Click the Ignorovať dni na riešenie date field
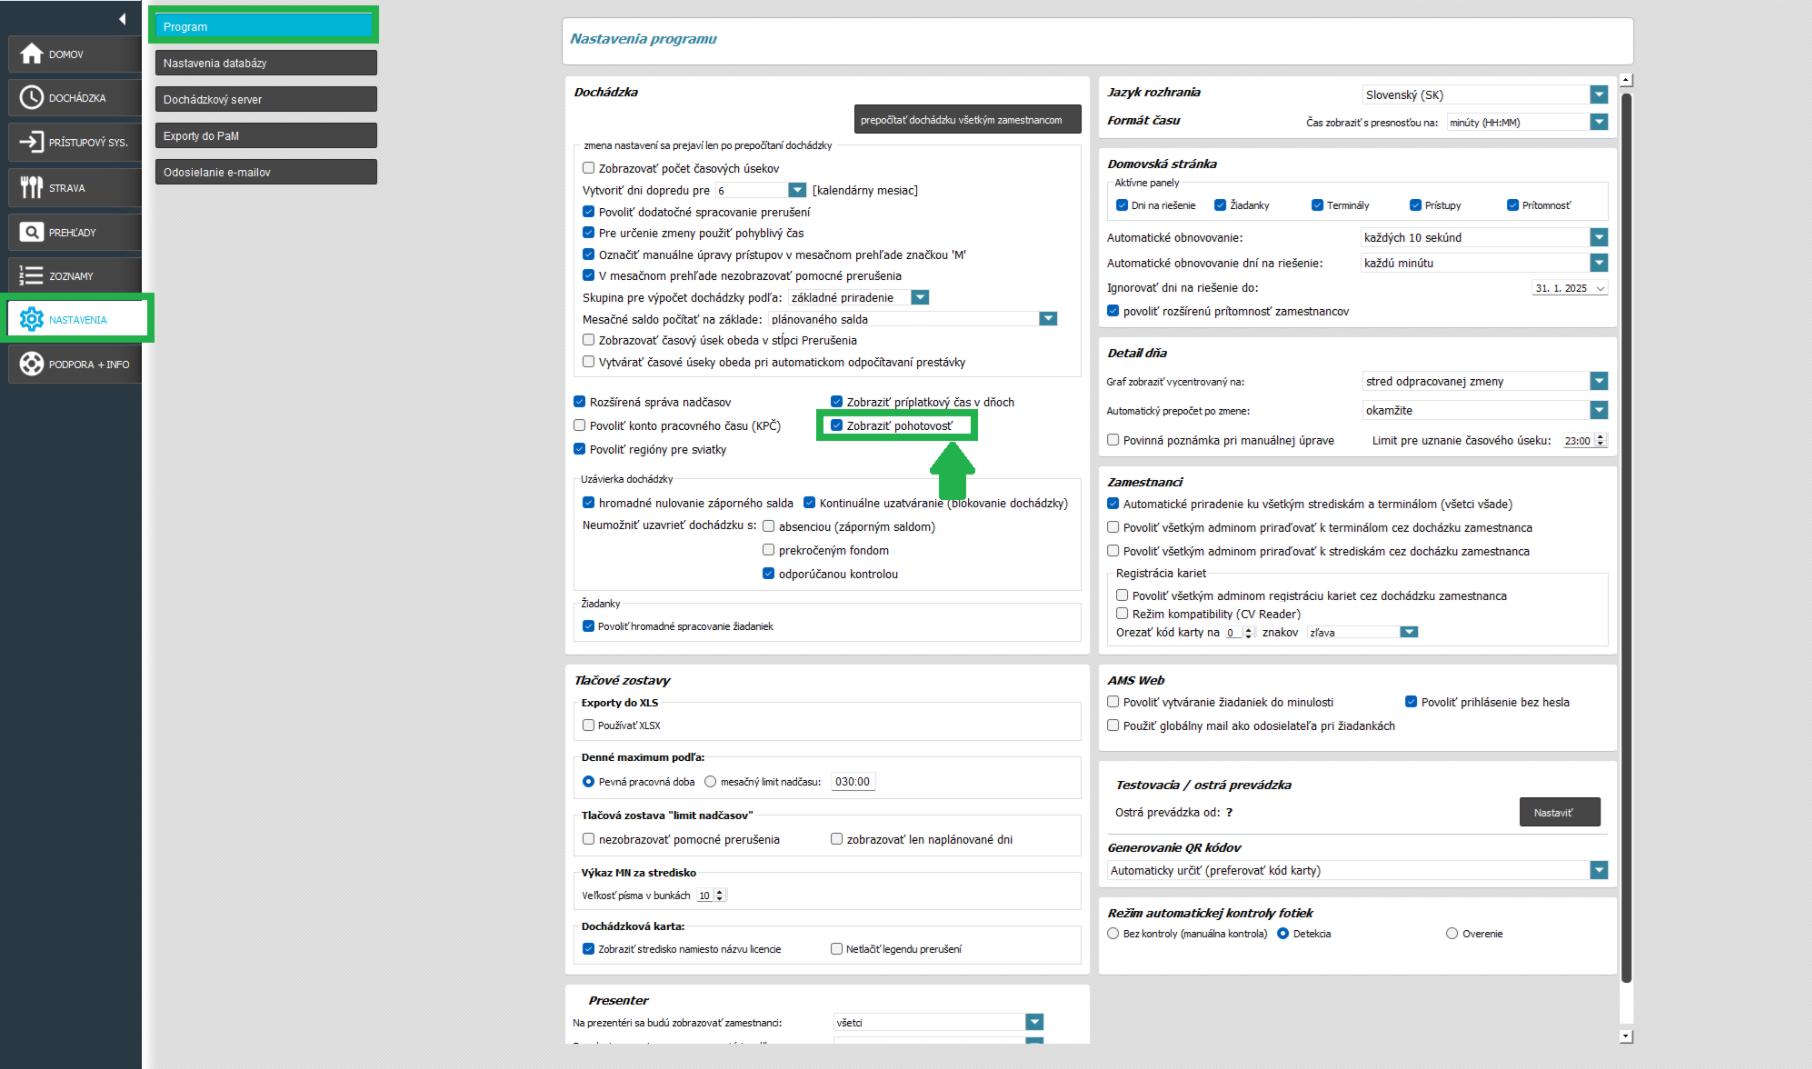This screenshot has width=1812, height=1069. pyautogui.click(x=1568, y=288)
